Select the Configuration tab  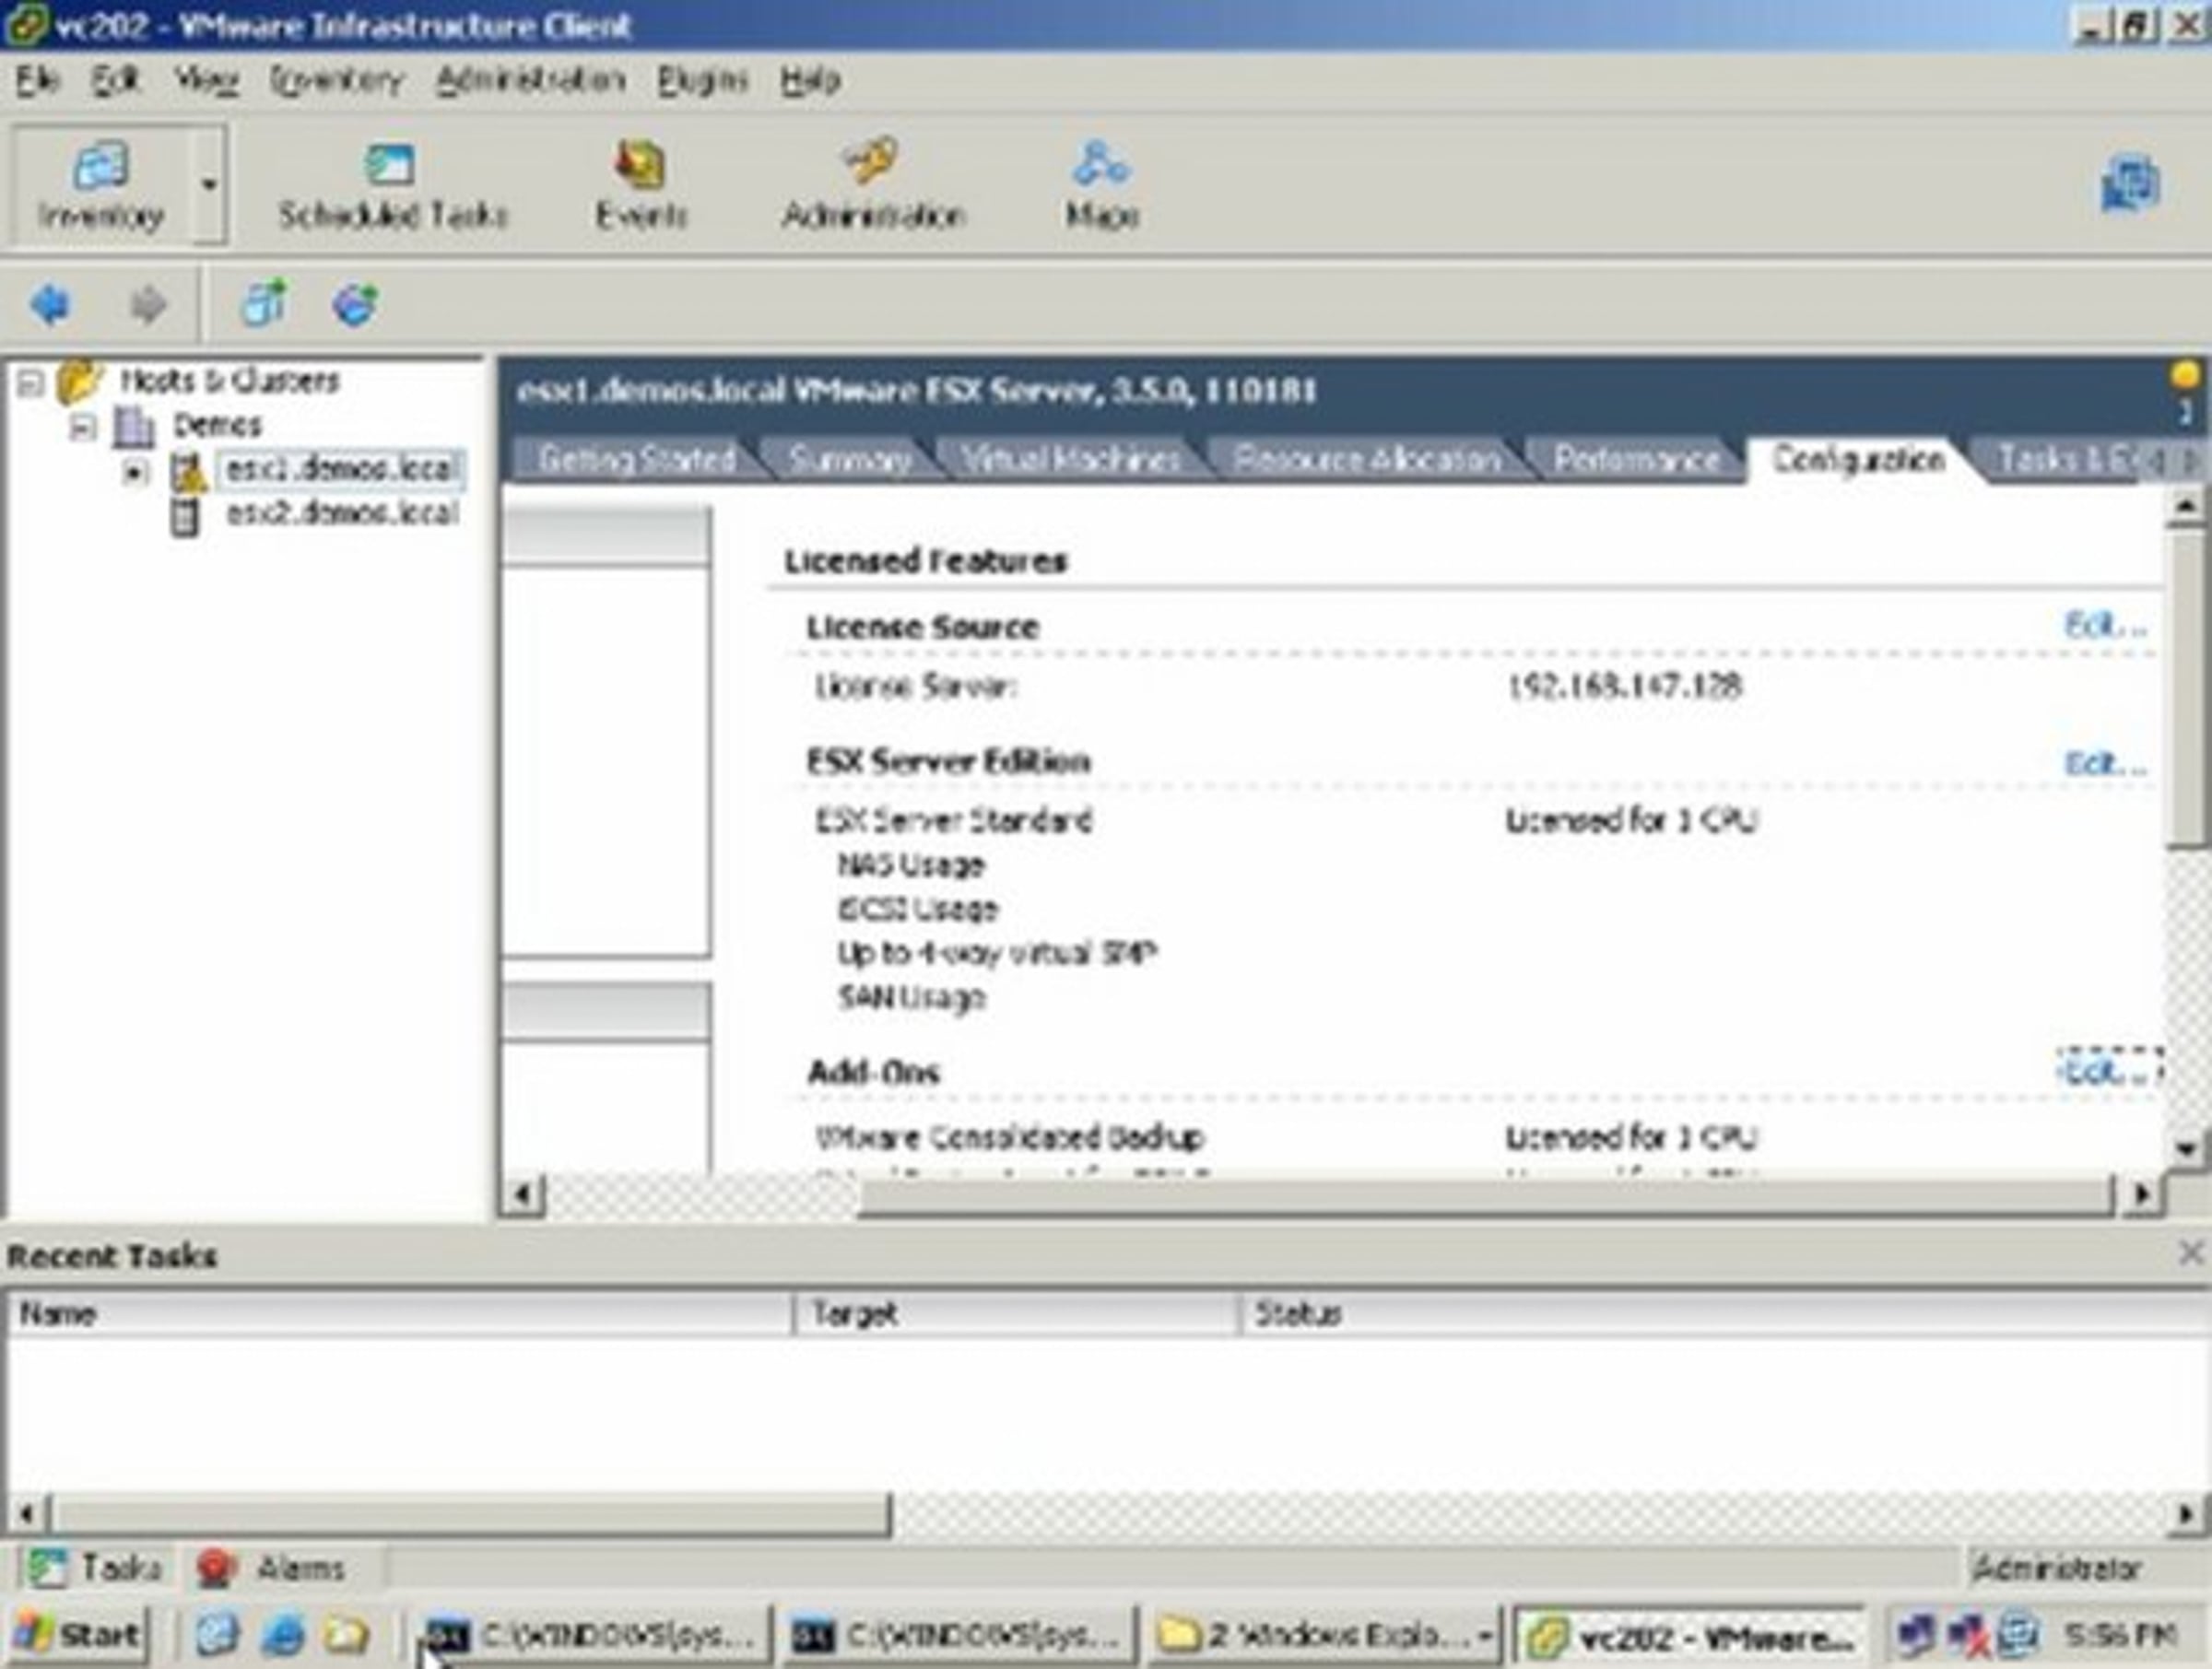1858,459
